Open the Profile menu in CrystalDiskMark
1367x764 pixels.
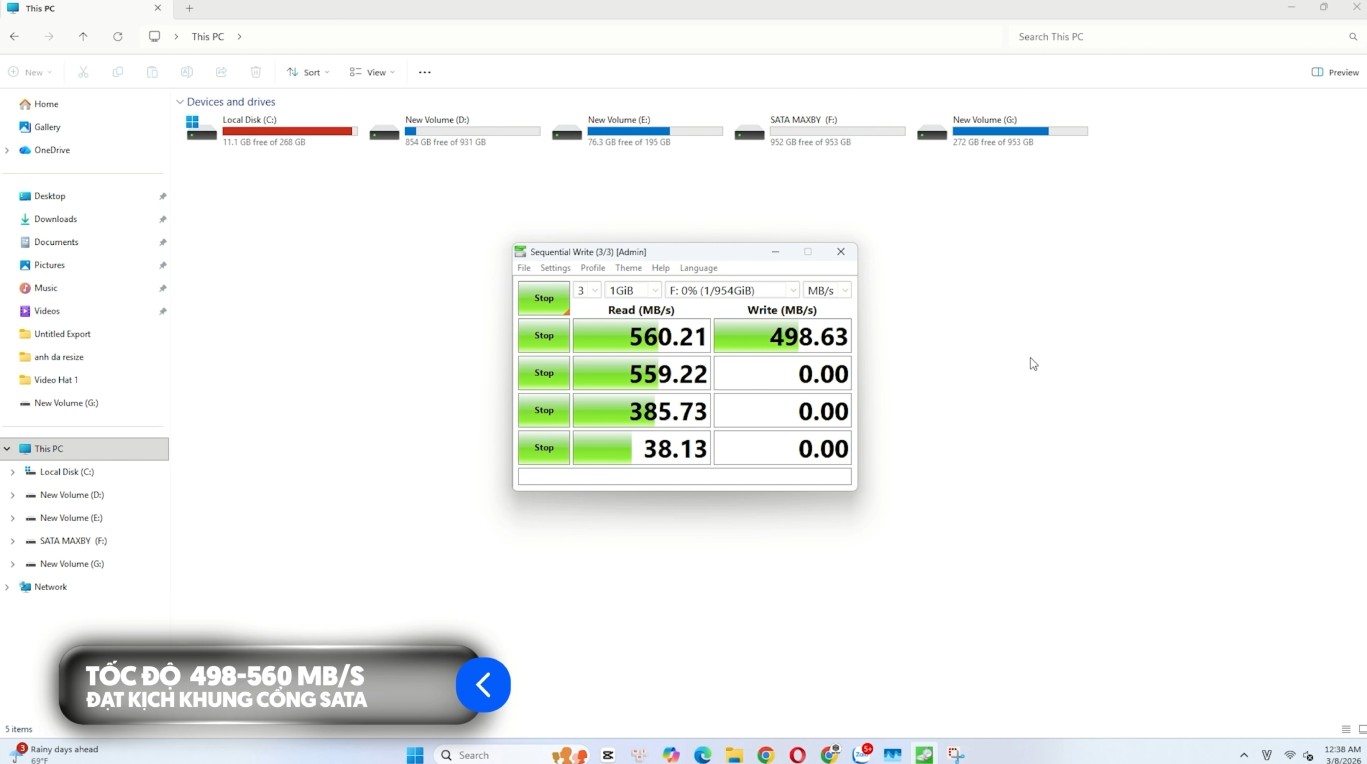pos(593,268)
